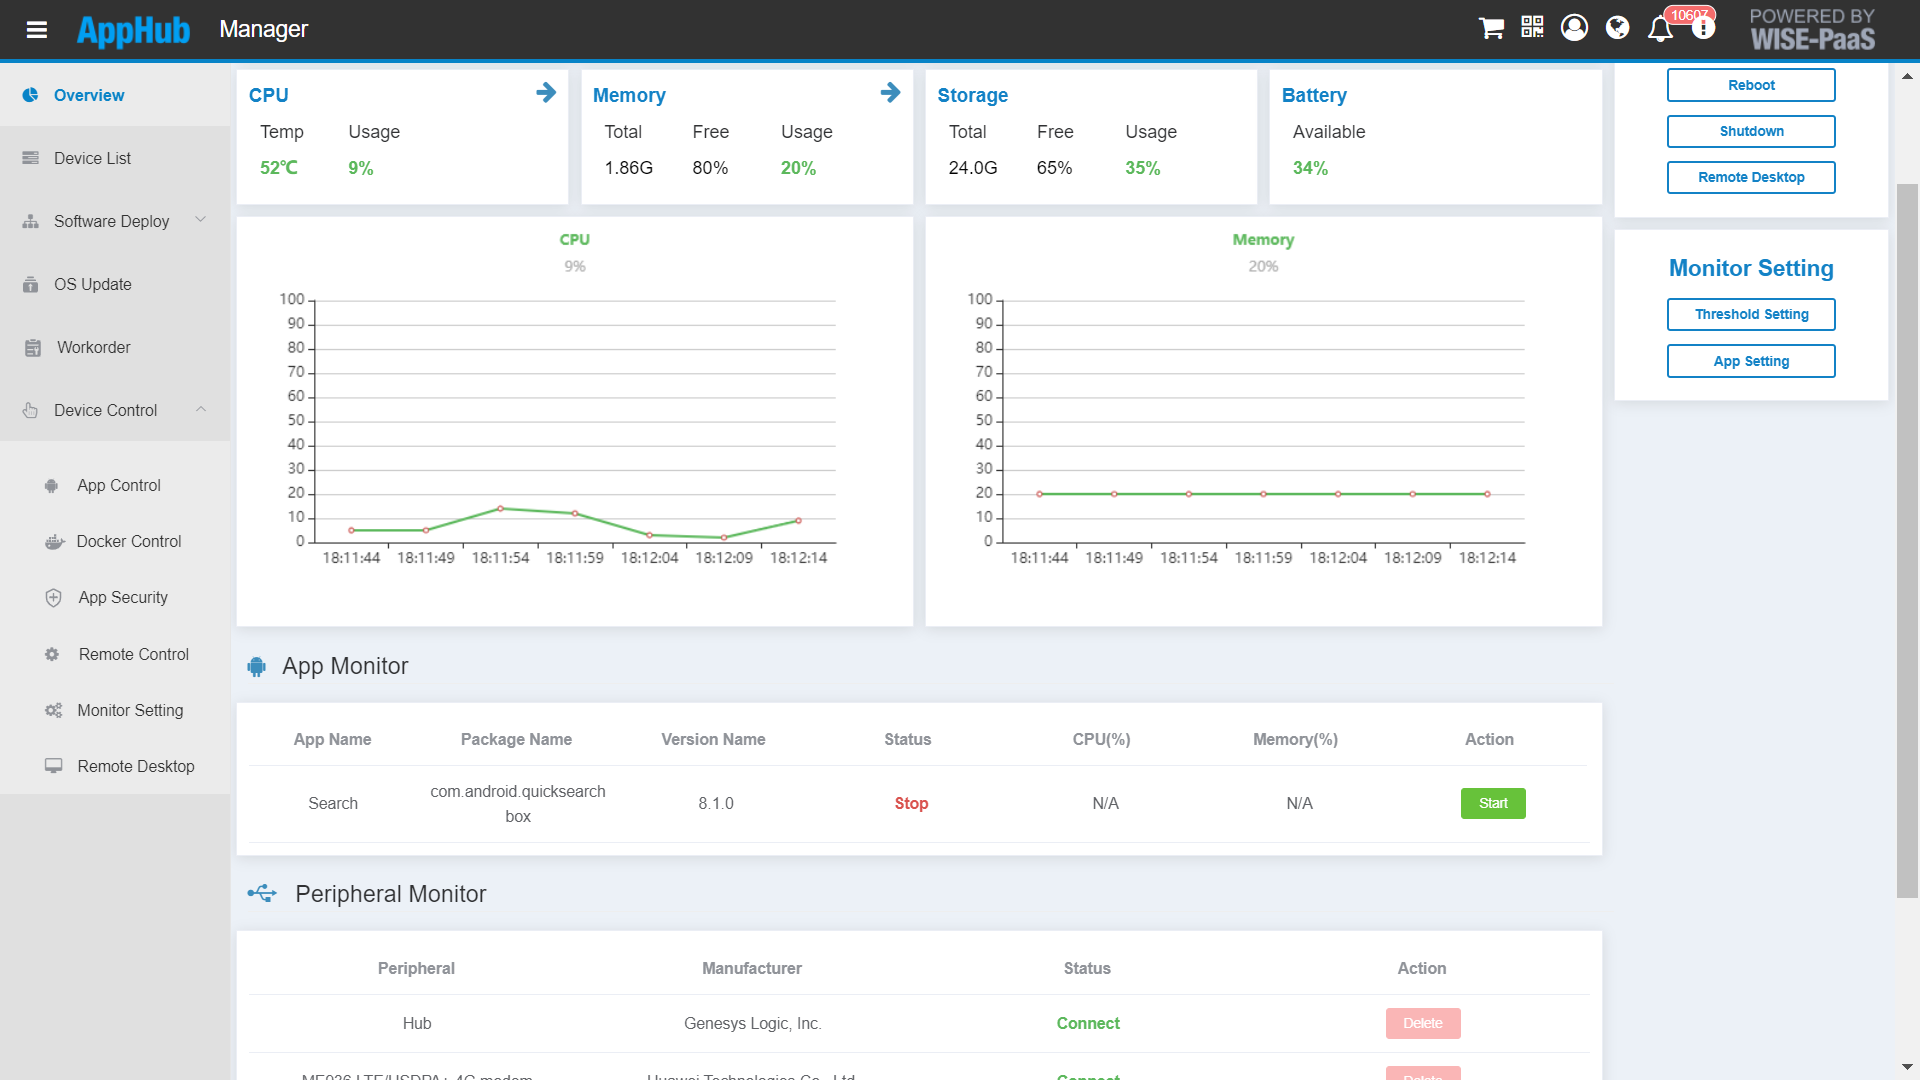Image resolution: width=1920 pixels, height=1080 pixels.
Task: Click the 10607 notification badge
Action: 1689,15
